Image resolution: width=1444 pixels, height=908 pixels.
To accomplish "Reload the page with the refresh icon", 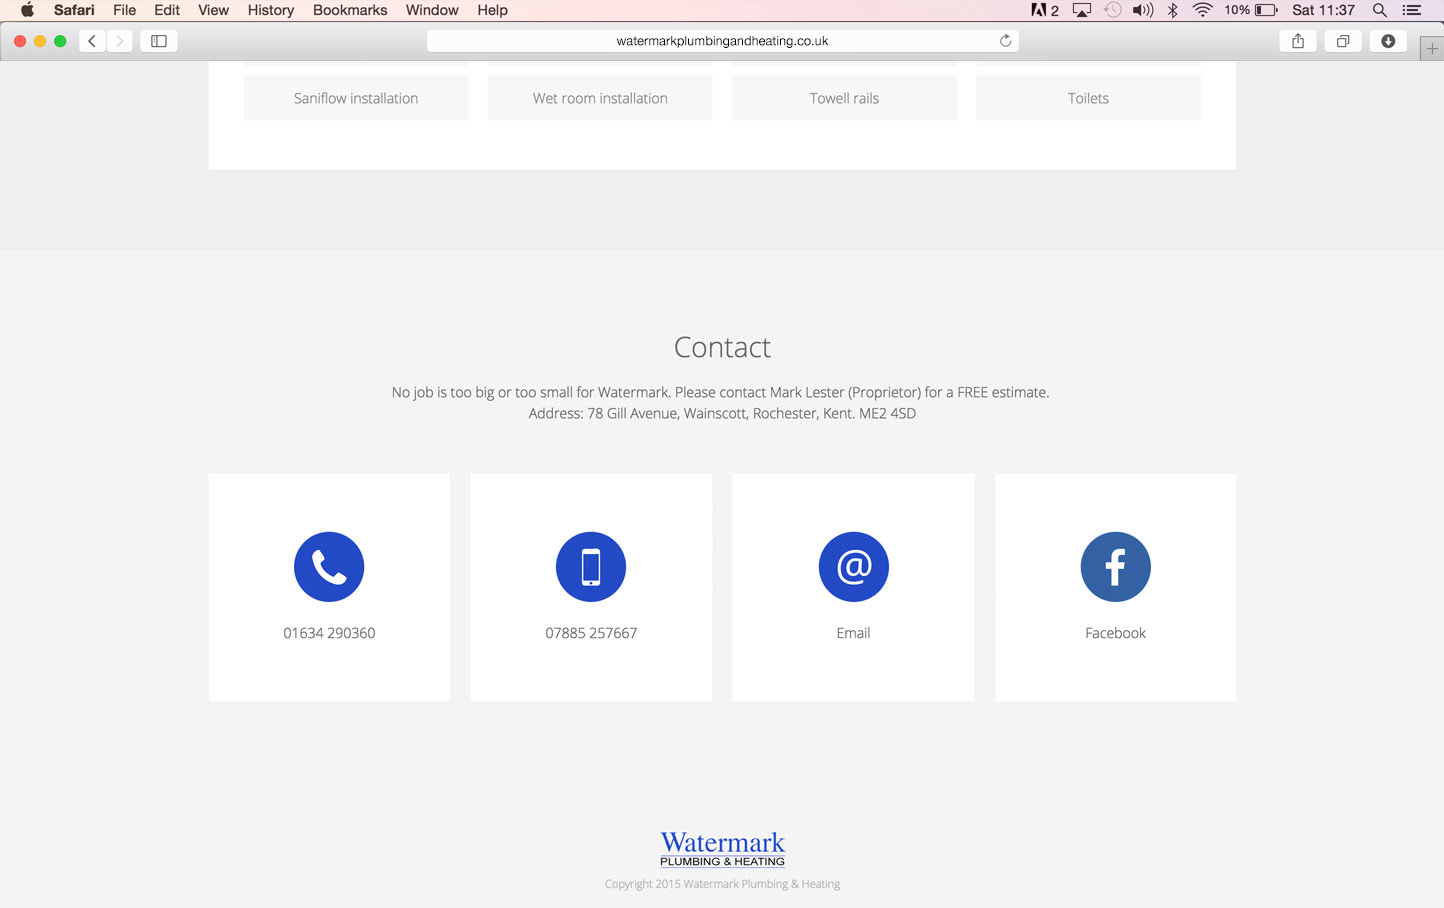I will 1005,41.
